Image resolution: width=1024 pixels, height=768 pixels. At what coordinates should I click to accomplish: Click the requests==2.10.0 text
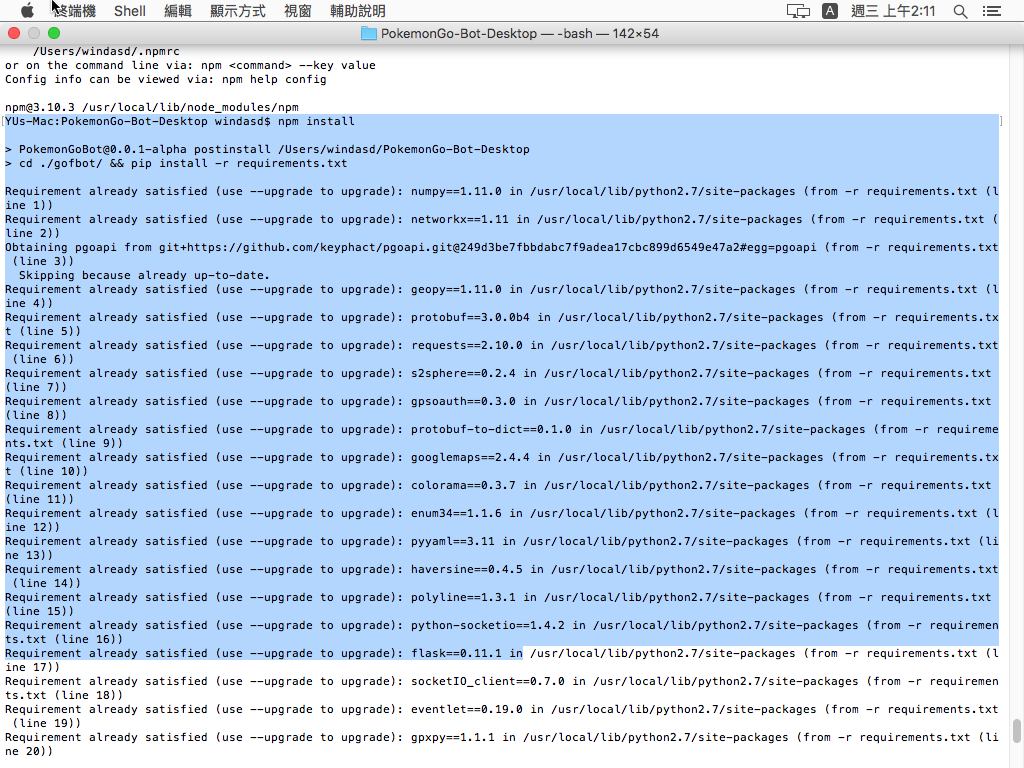click(x=466, y=345)
